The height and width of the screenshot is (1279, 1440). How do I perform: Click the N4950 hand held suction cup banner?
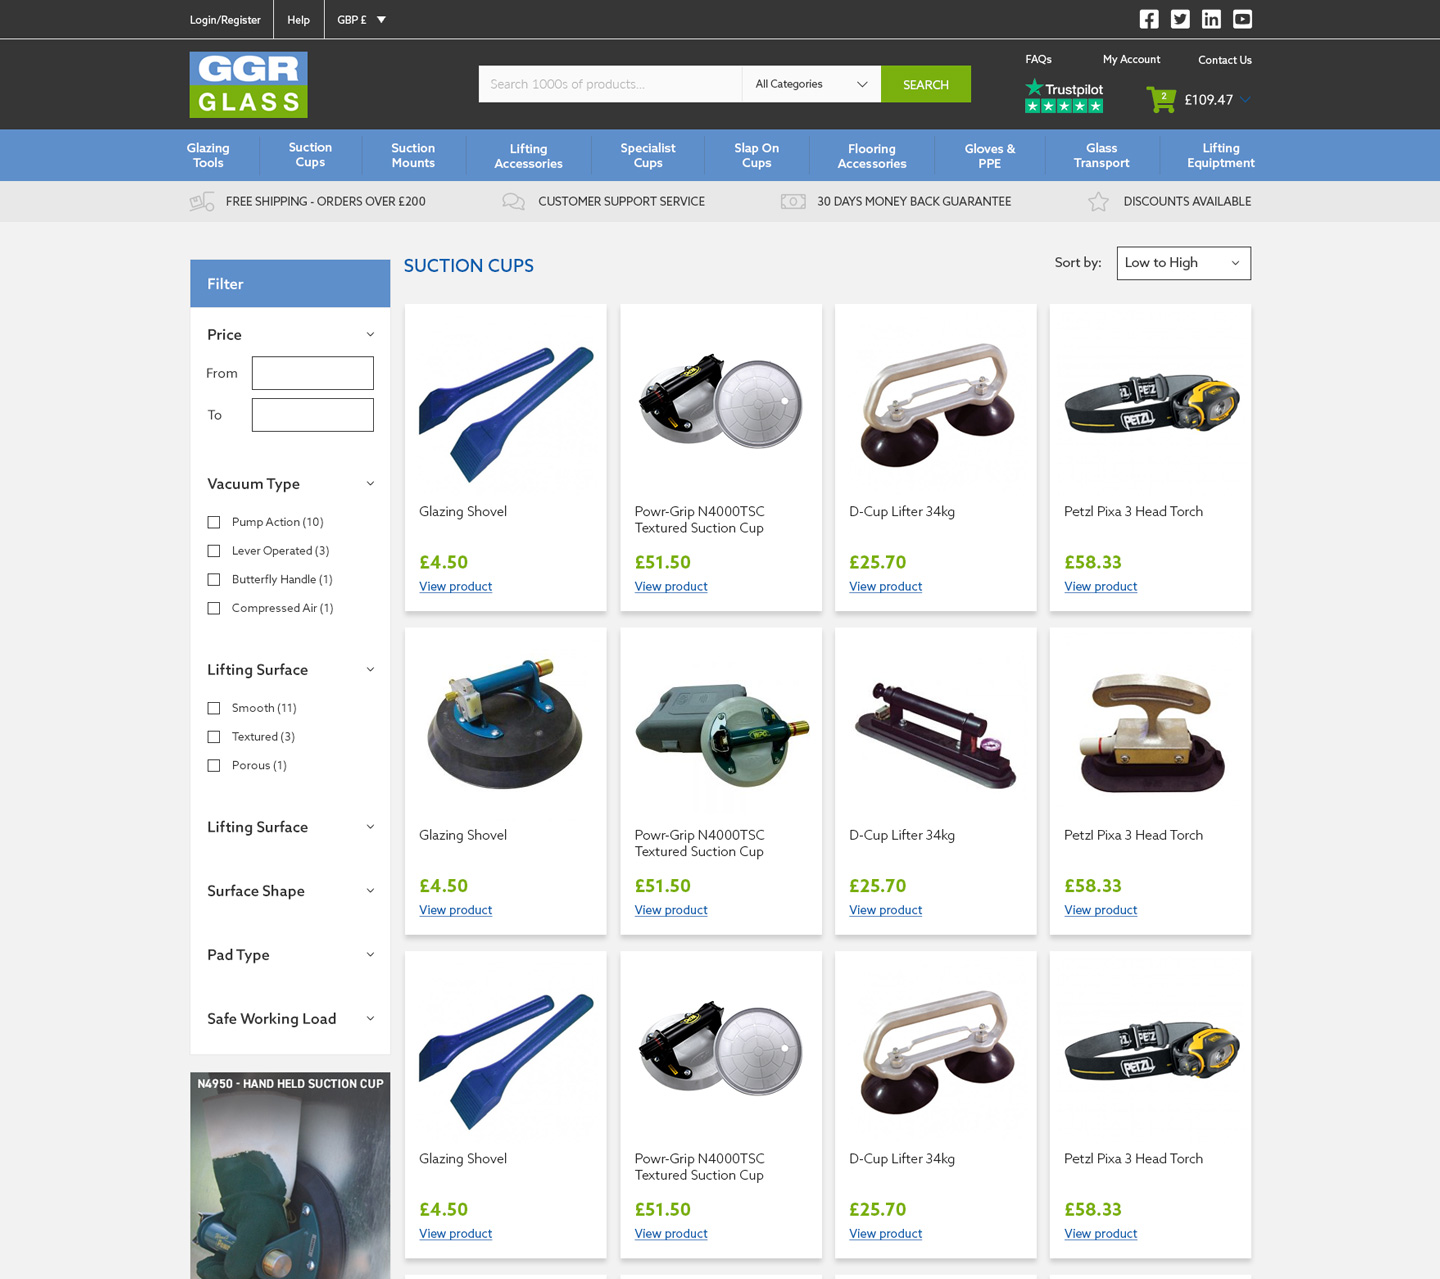290,1175
